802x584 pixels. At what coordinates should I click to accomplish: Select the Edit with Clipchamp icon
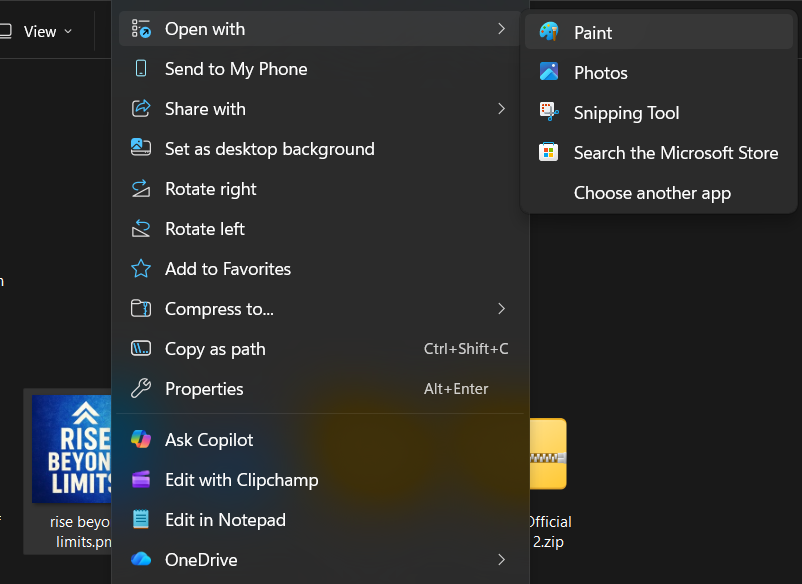(x=143, y=479)
